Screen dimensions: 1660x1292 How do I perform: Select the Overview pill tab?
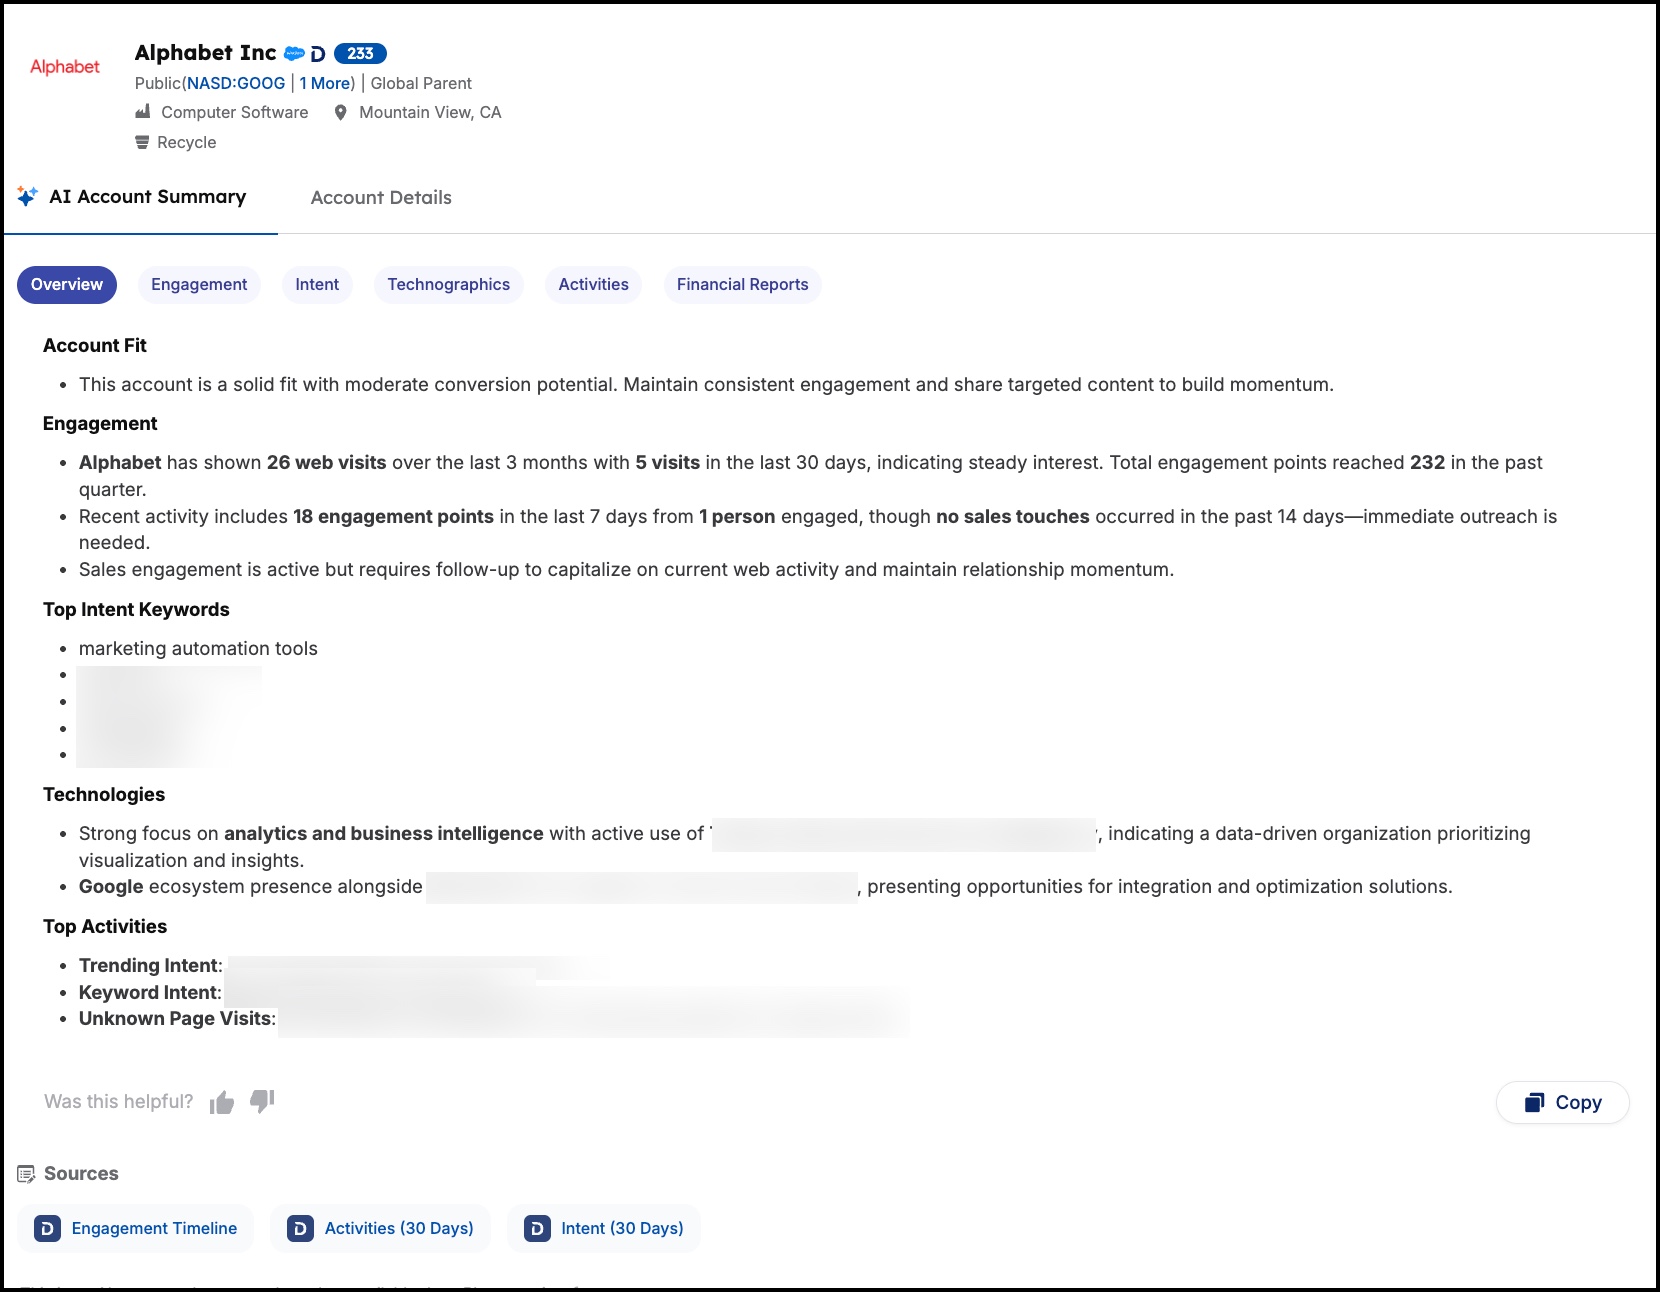67,285
